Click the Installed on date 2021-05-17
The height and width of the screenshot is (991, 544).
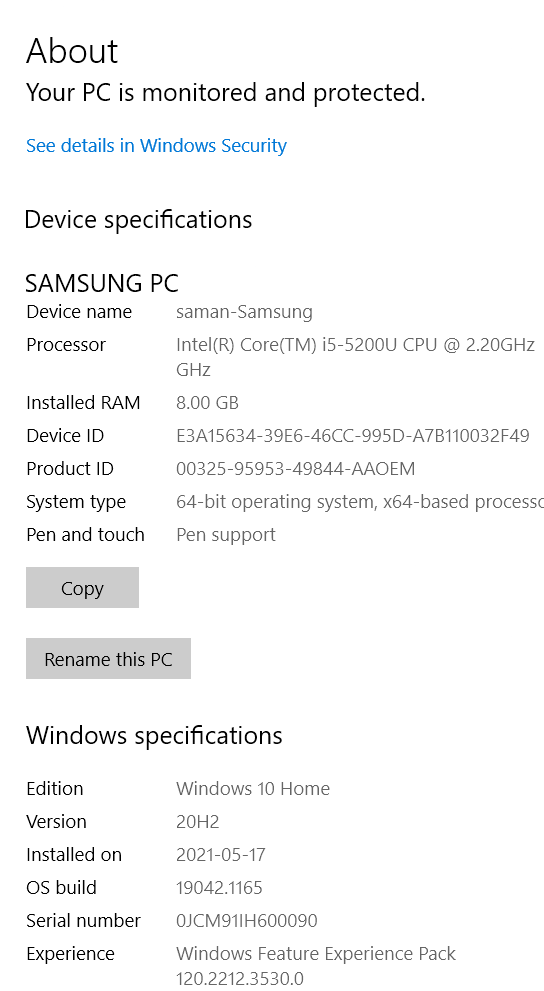click(x=221, y=854)
